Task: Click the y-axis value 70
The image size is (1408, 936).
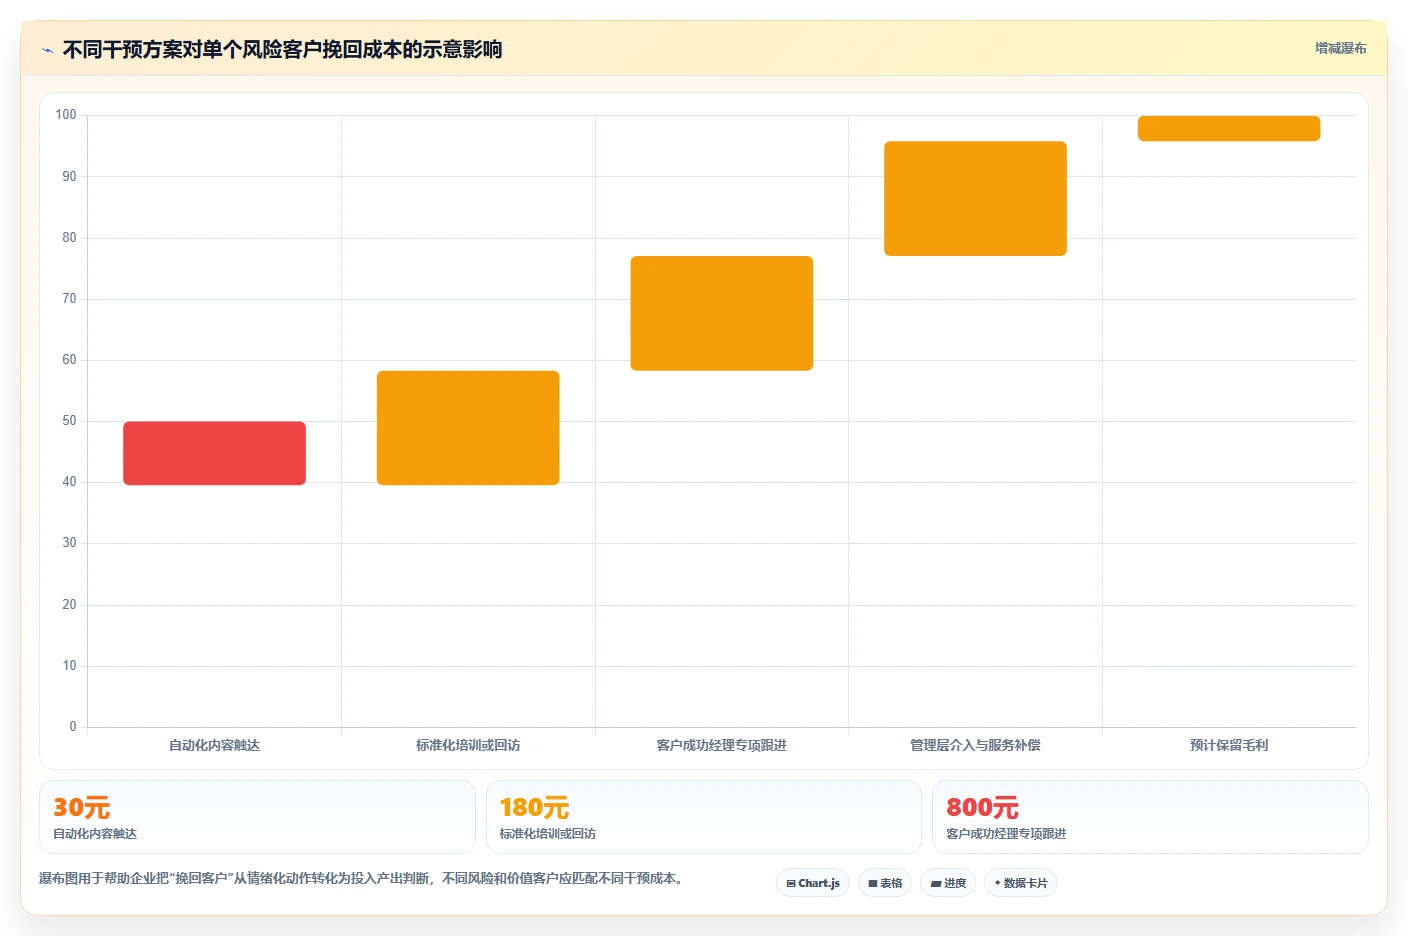Action: point(69,298)
